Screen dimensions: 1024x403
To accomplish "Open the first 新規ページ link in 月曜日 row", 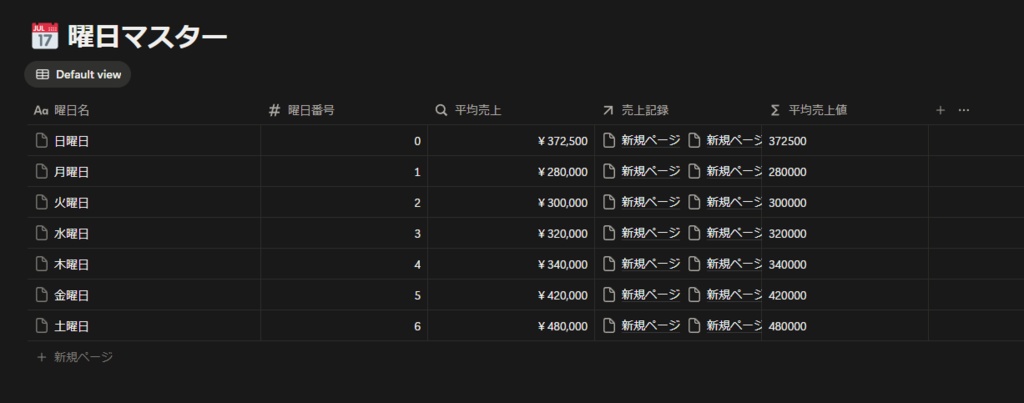I will (642, 172).
